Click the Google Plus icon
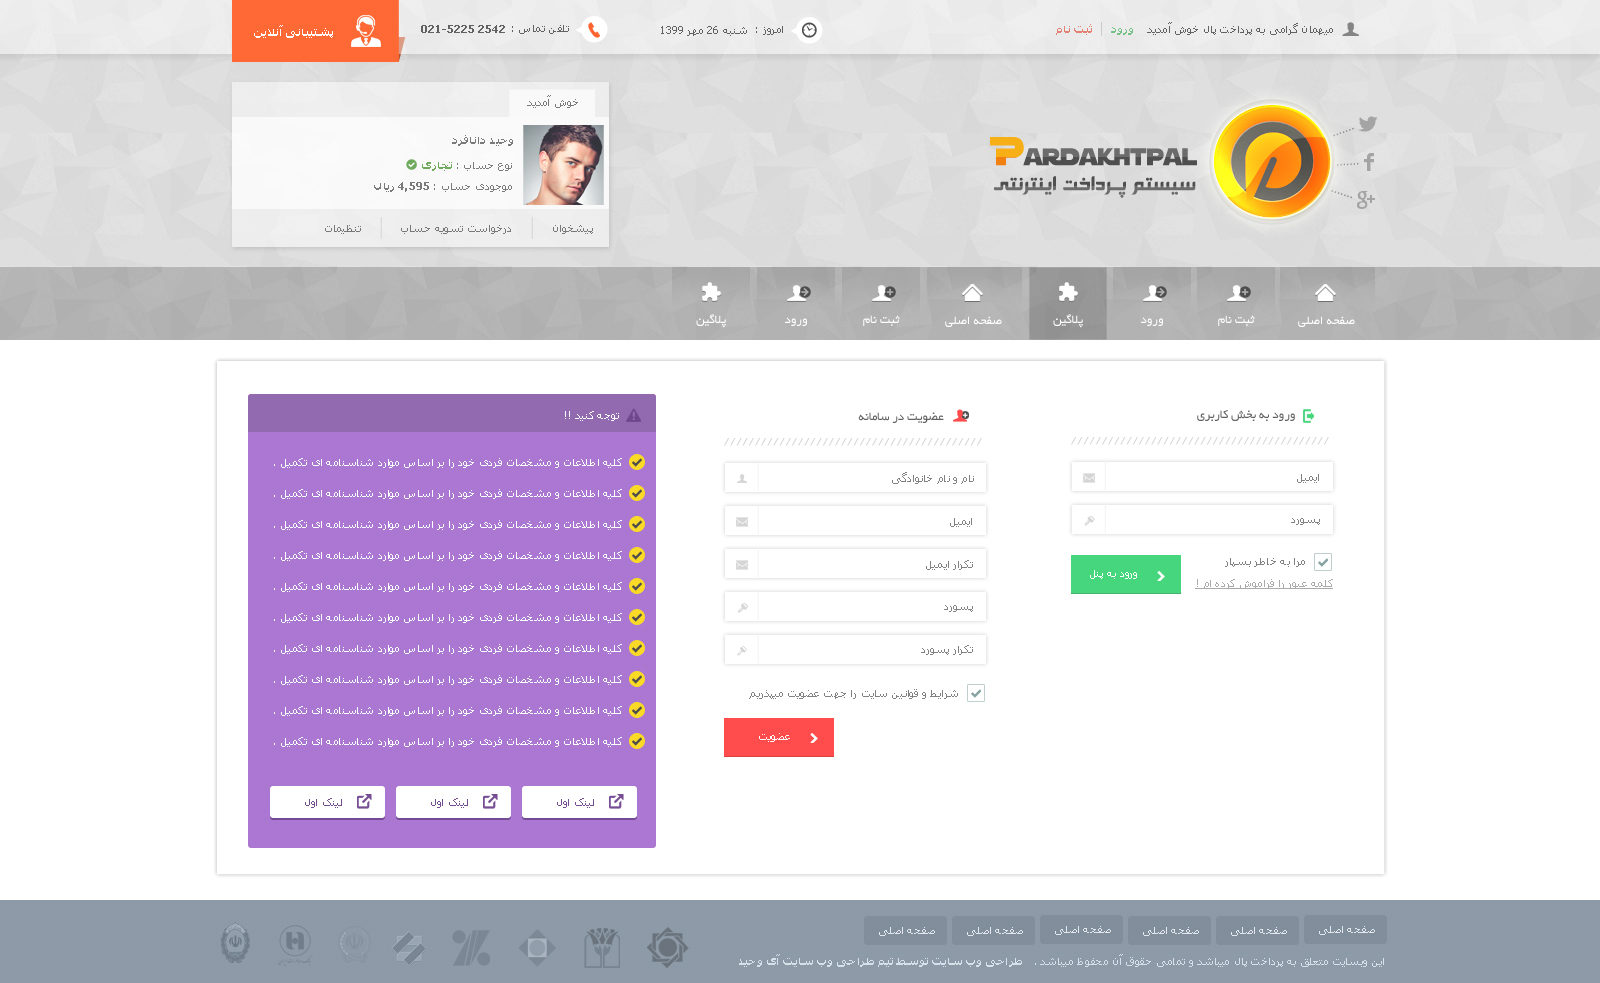The width and height of the screenshot is (1600, 983). pos(1365,200)
